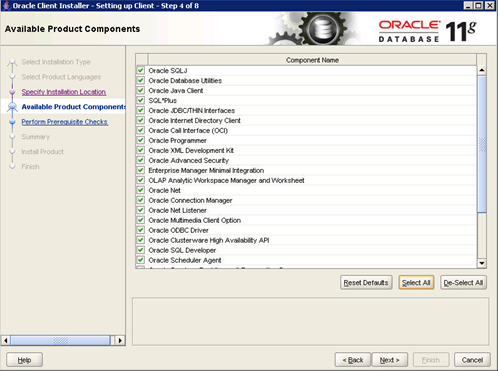Proceed with the Next button
The height and width of the screenshot is (371, 498).
click(389, 360)
